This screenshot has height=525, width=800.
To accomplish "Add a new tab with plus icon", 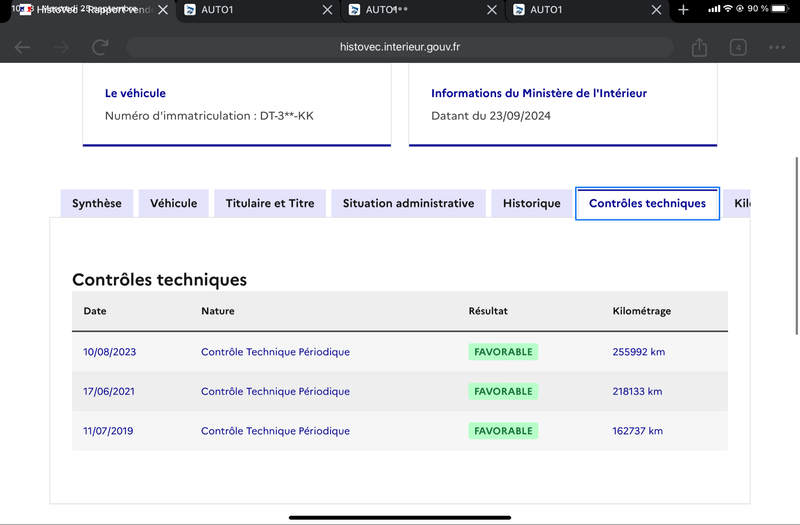I will click(x=683, y=10).
